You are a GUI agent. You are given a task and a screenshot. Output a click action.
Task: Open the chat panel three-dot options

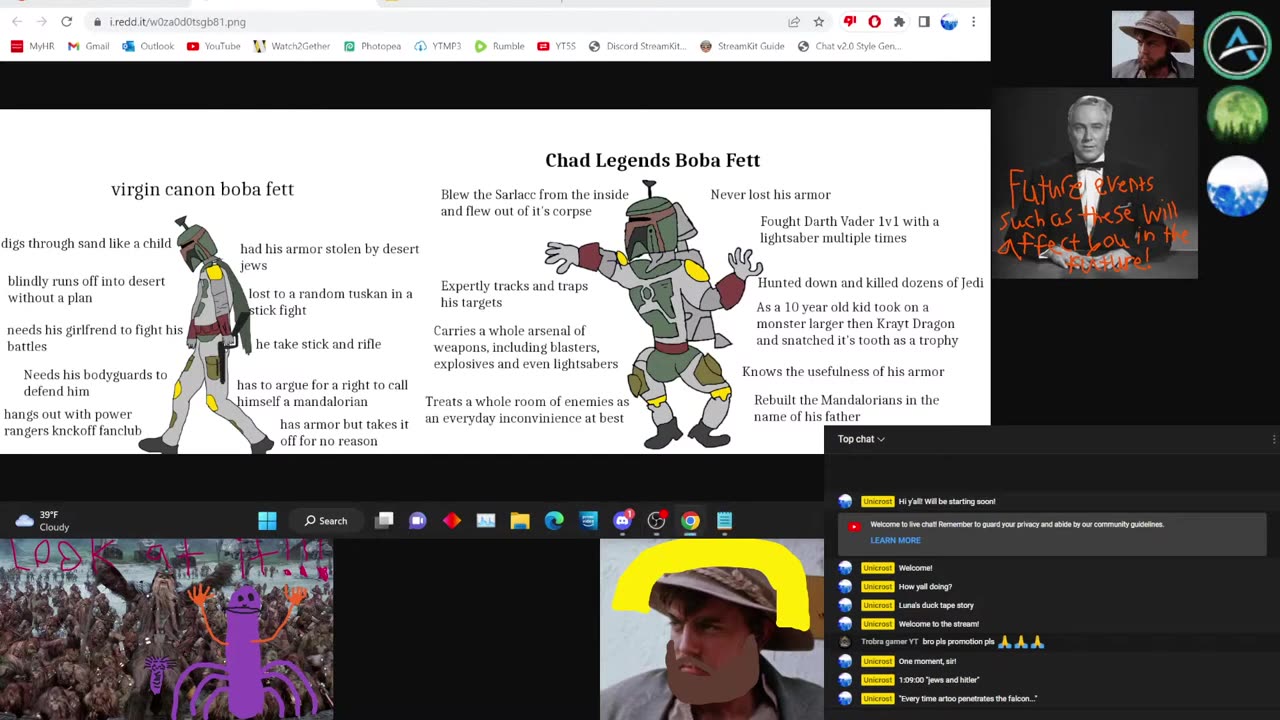pos(1273,439)
